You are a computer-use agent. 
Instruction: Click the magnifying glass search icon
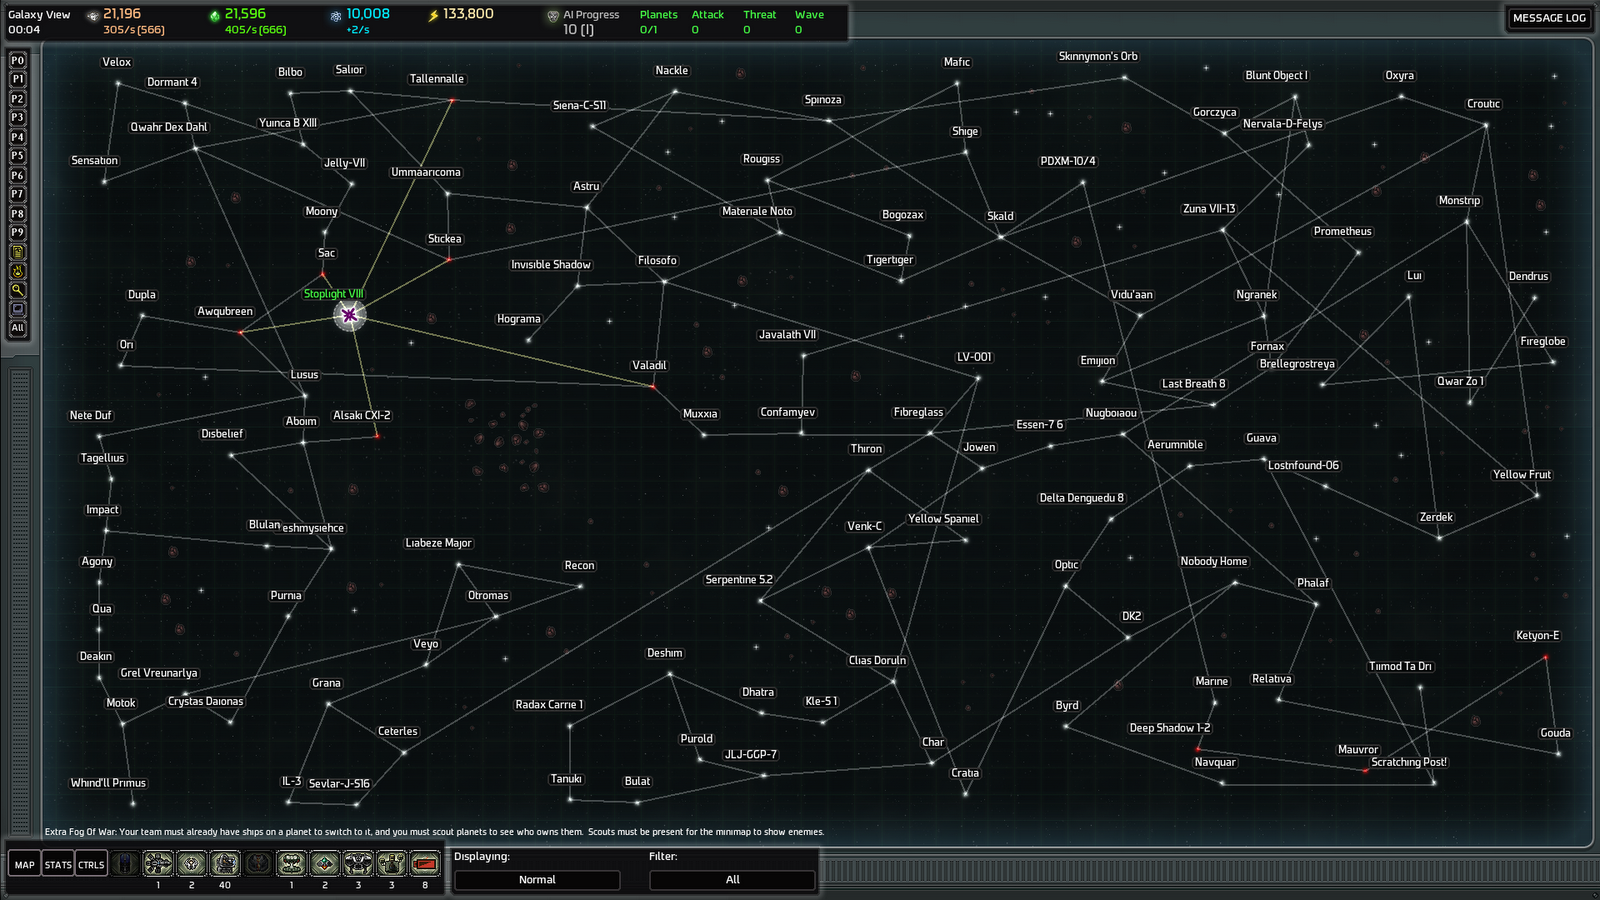point(17,290)
